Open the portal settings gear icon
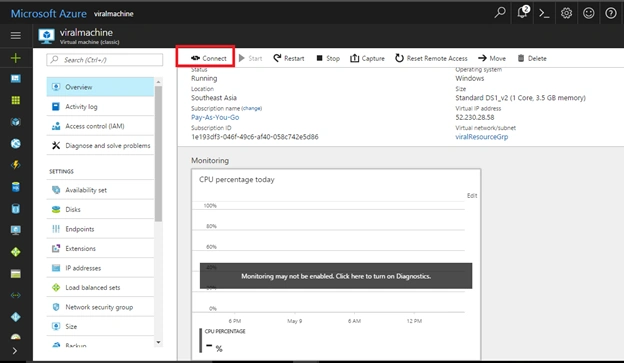Viewport: 624px width, 363px height. pos(566,13)
